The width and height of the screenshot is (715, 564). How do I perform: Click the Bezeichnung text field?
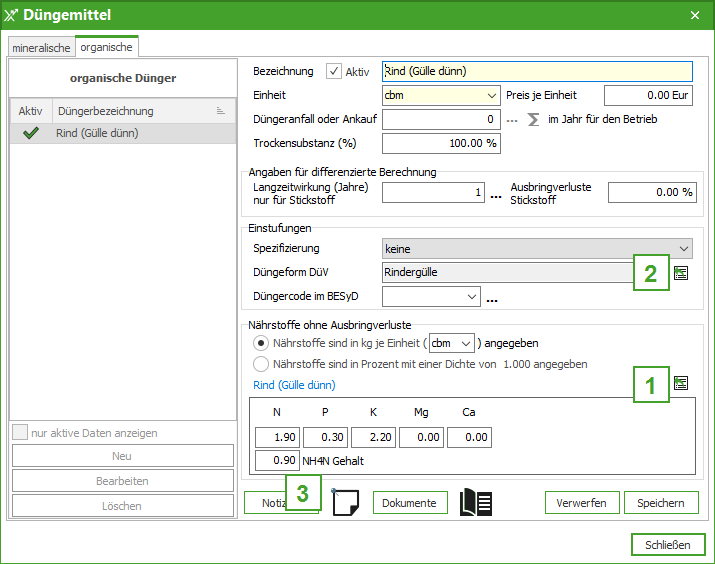(537, 71)
